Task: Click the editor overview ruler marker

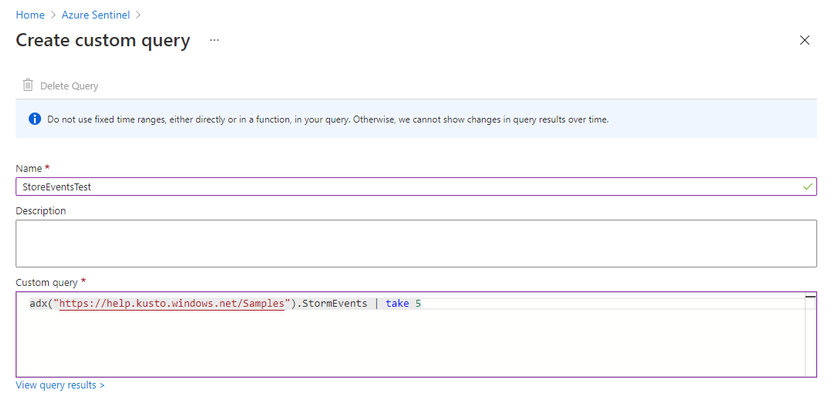Action: click(x=810, y=297)
